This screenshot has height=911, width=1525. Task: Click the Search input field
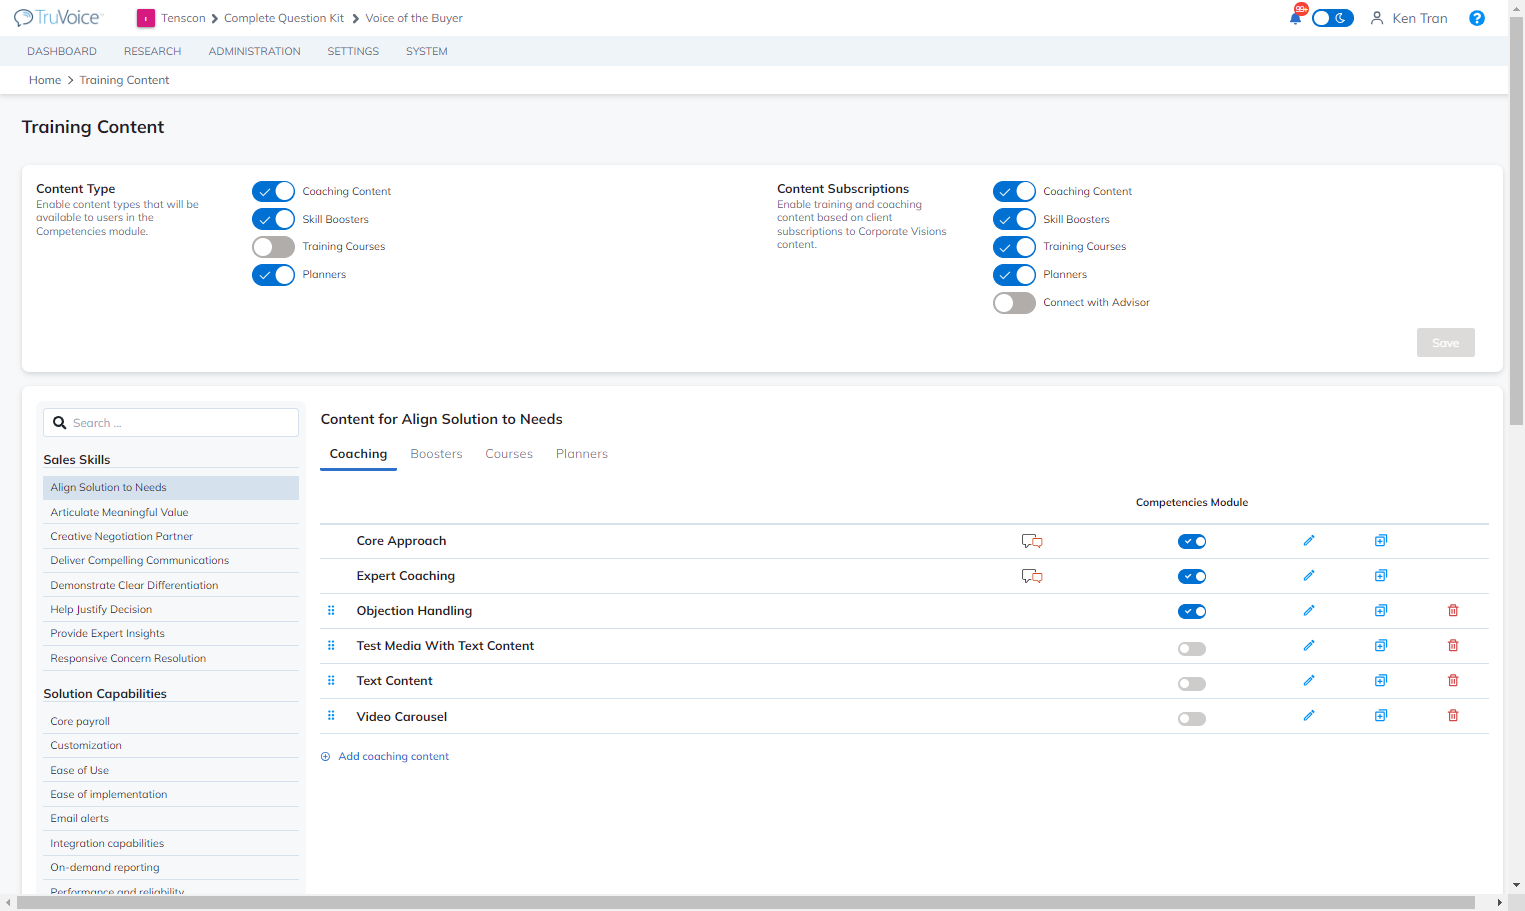(x=171, y=423)
